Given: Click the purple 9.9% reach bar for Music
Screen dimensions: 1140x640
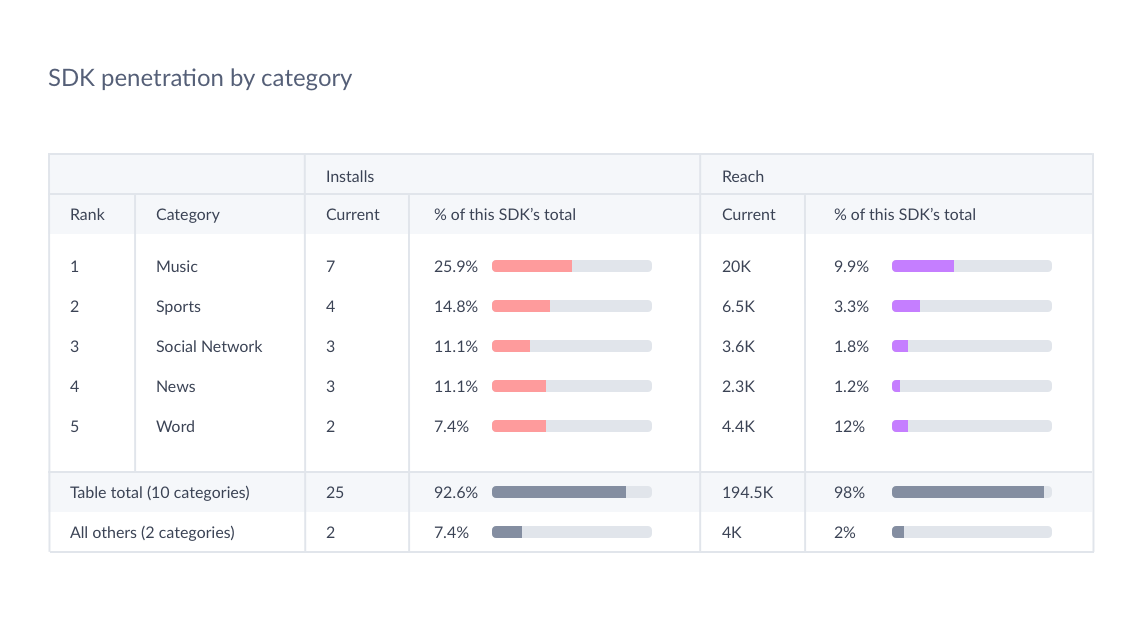Looking at the screenshot, I should tap(923, 266).
